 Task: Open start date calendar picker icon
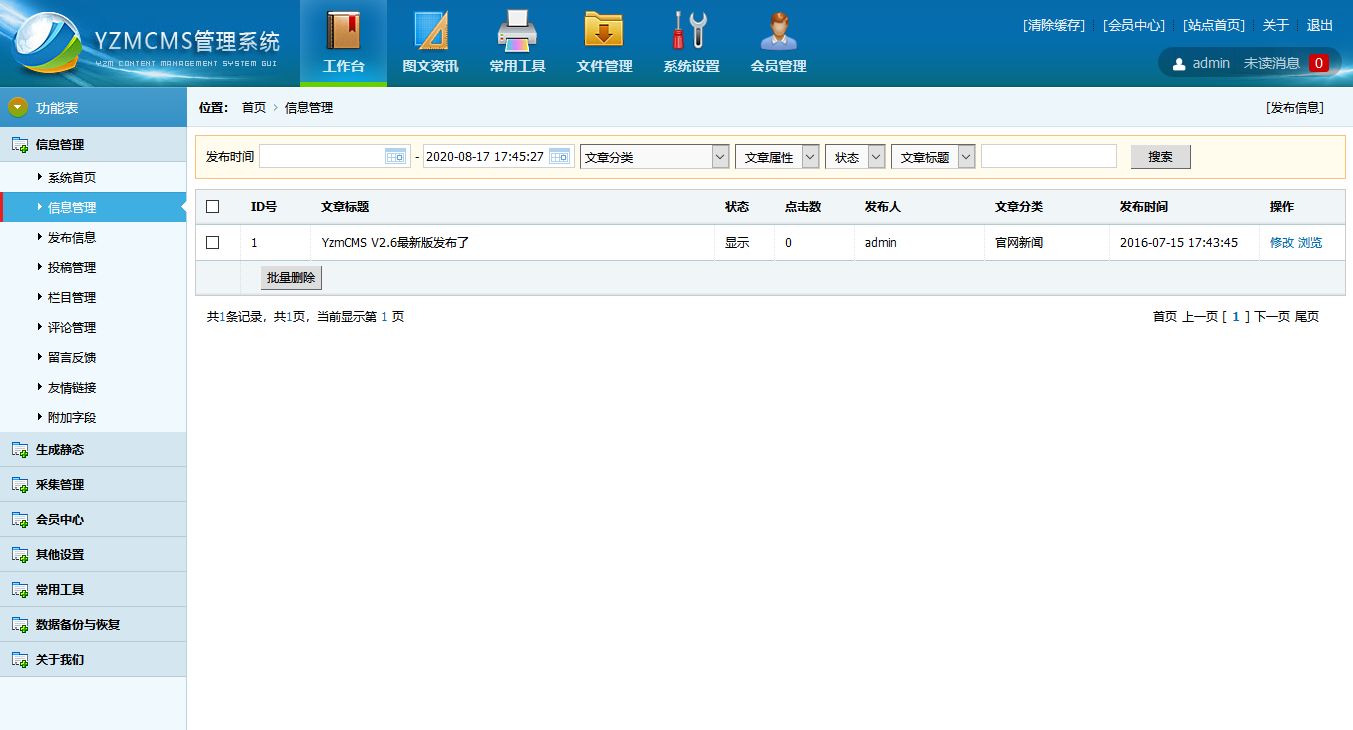coord(395,157)
